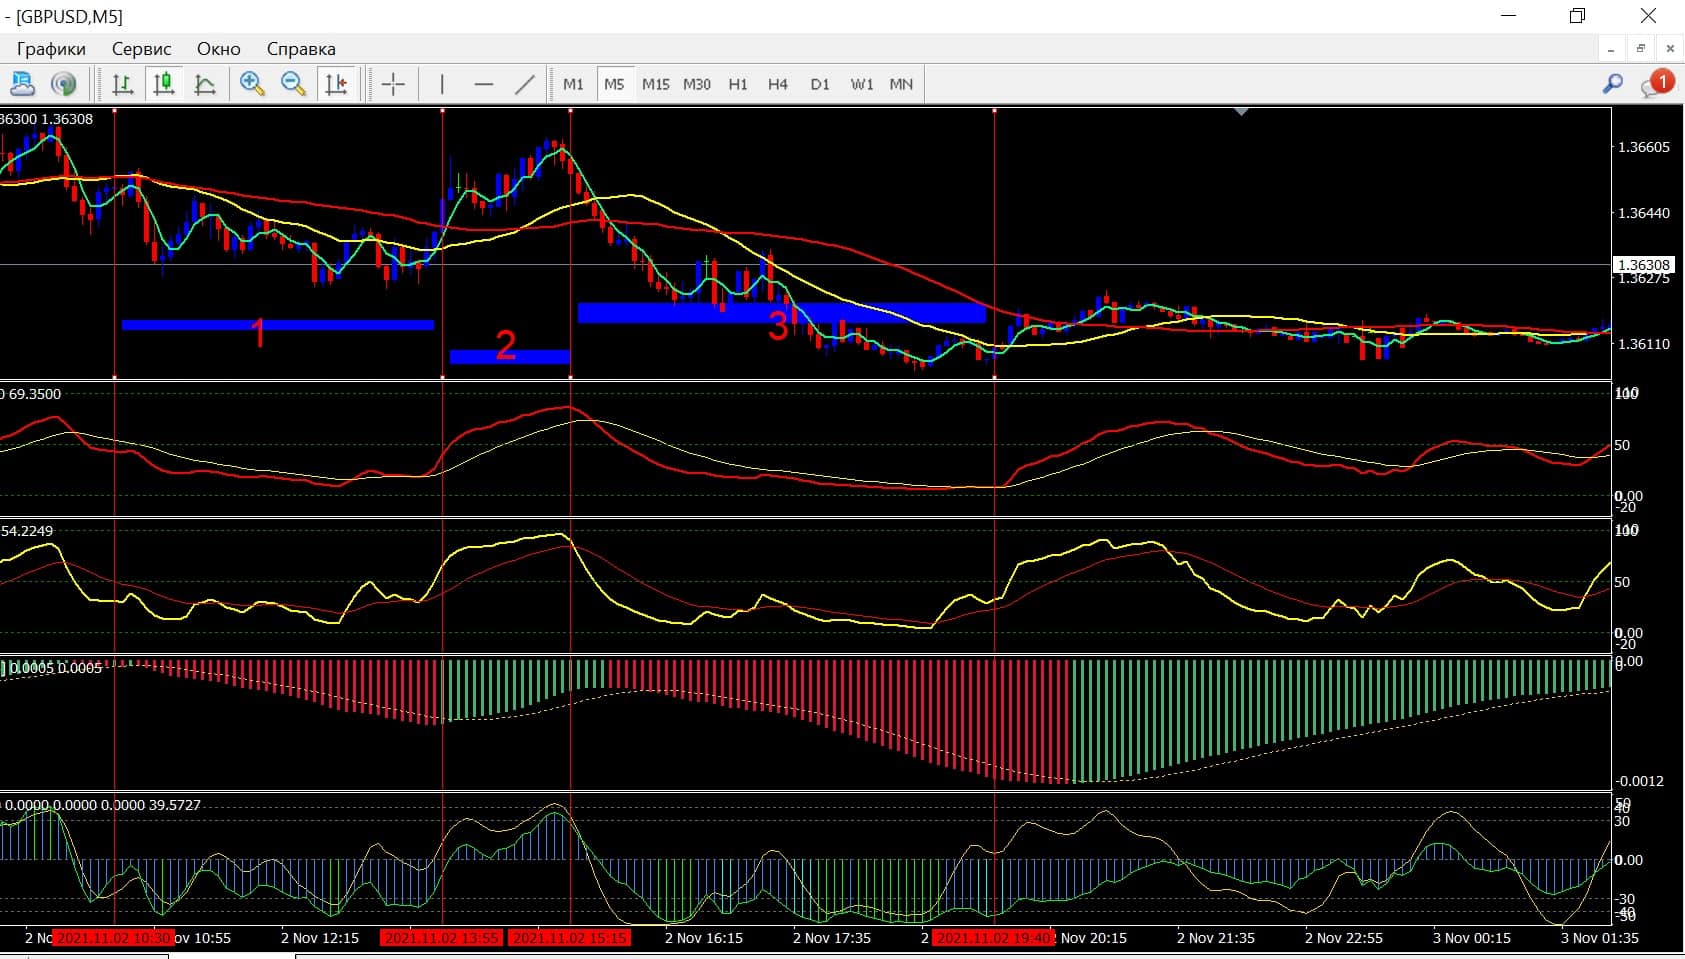
Task: Select the horizontal line drawing tool
Action: [x=484, y=84]
